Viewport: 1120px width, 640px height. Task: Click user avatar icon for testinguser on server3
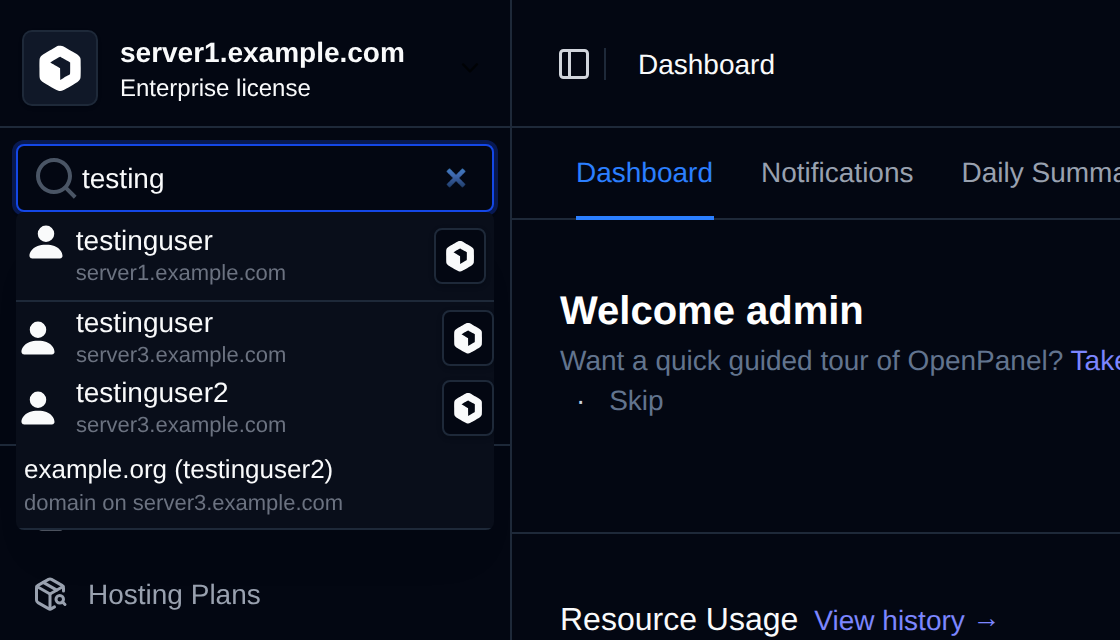tap(38, 339)
